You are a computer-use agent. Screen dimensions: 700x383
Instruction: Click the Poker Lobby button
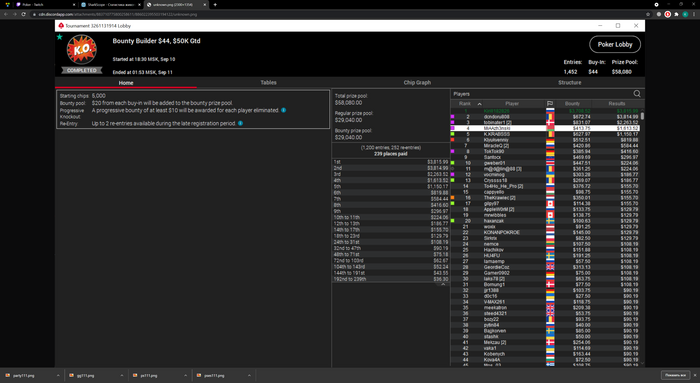615,44
